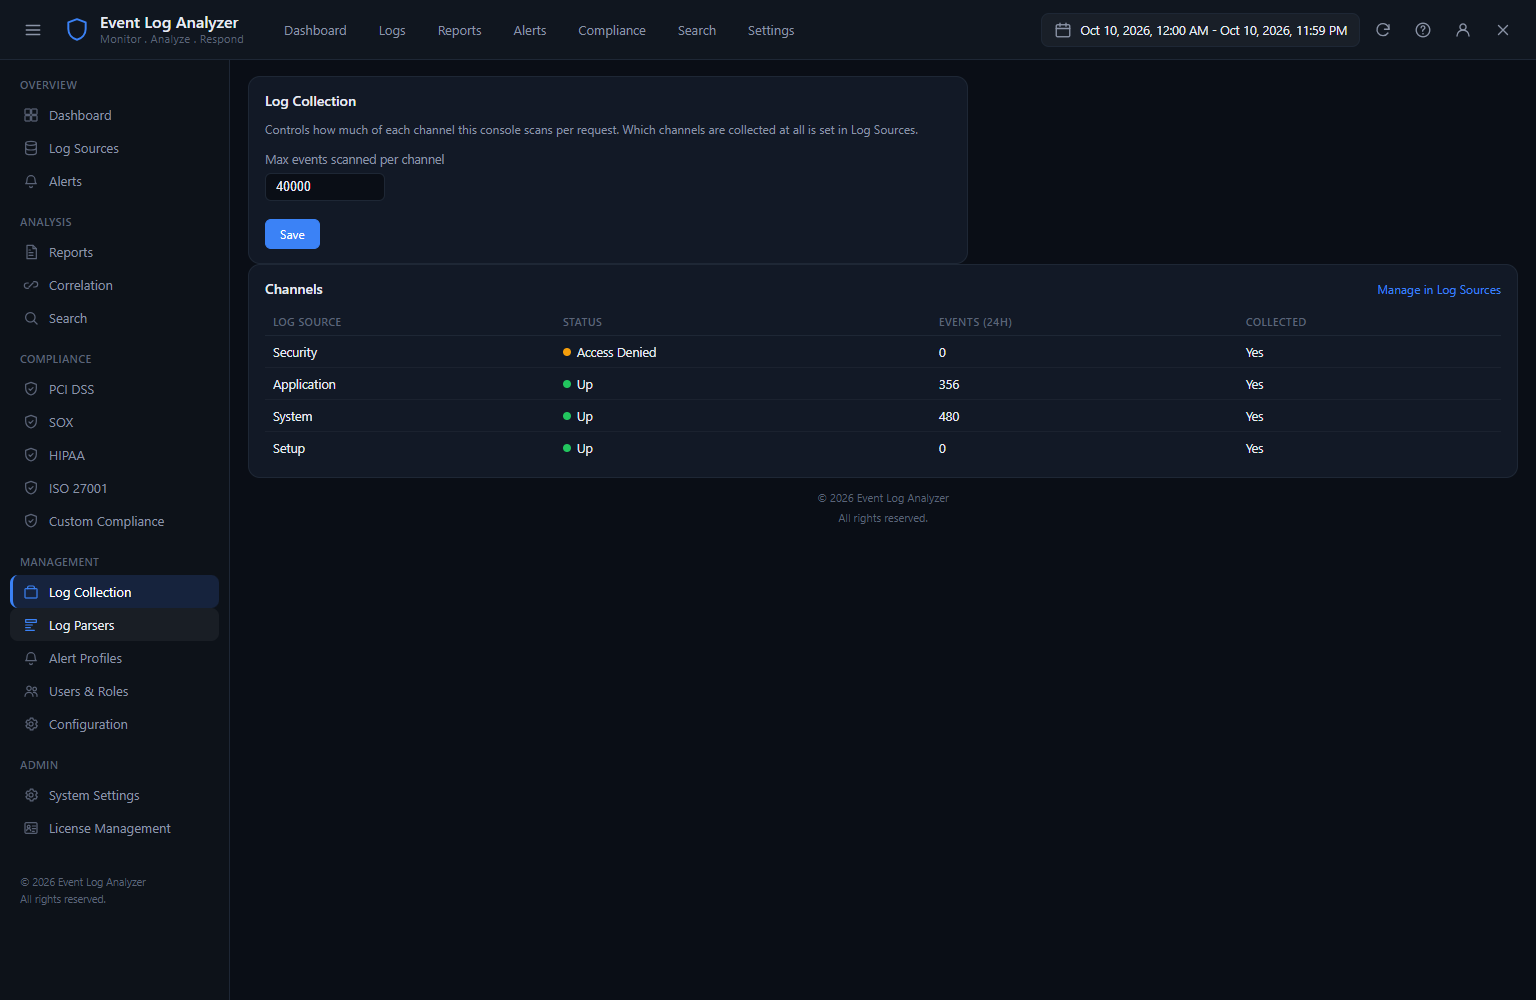Click the Reports document icon in sidebar
The width and height of the screenshot is (1536, 1000).
pos(31,252)
